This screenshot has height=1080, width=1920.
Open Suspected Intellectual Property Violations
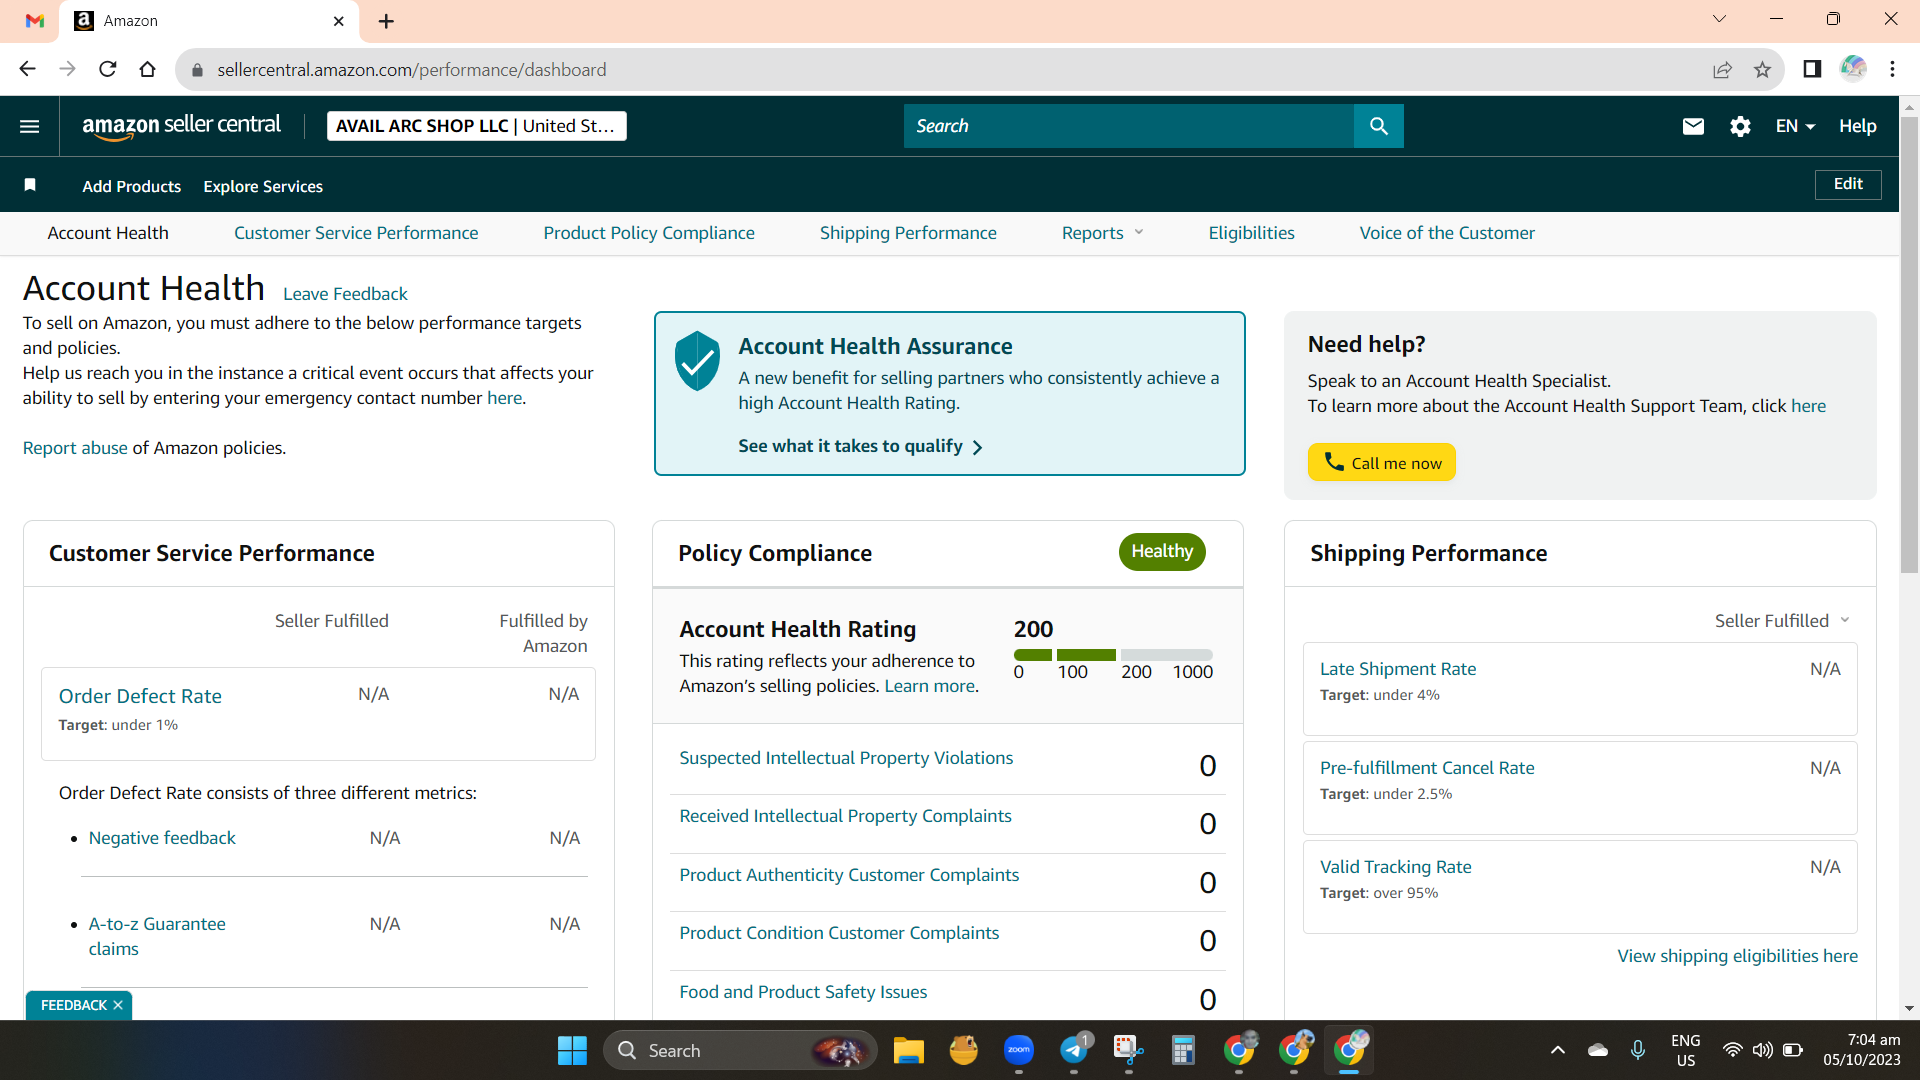[x=846, y=758]
